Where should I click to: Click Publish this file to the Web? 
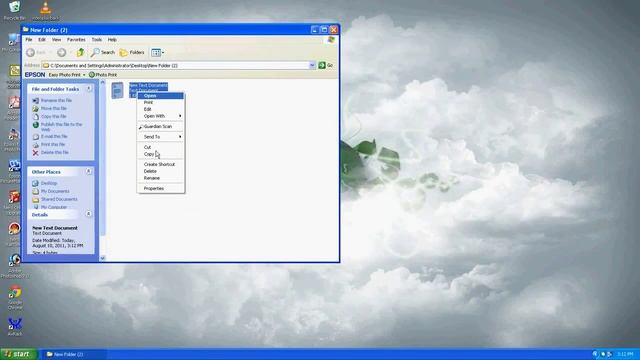(x=61, y=127)
